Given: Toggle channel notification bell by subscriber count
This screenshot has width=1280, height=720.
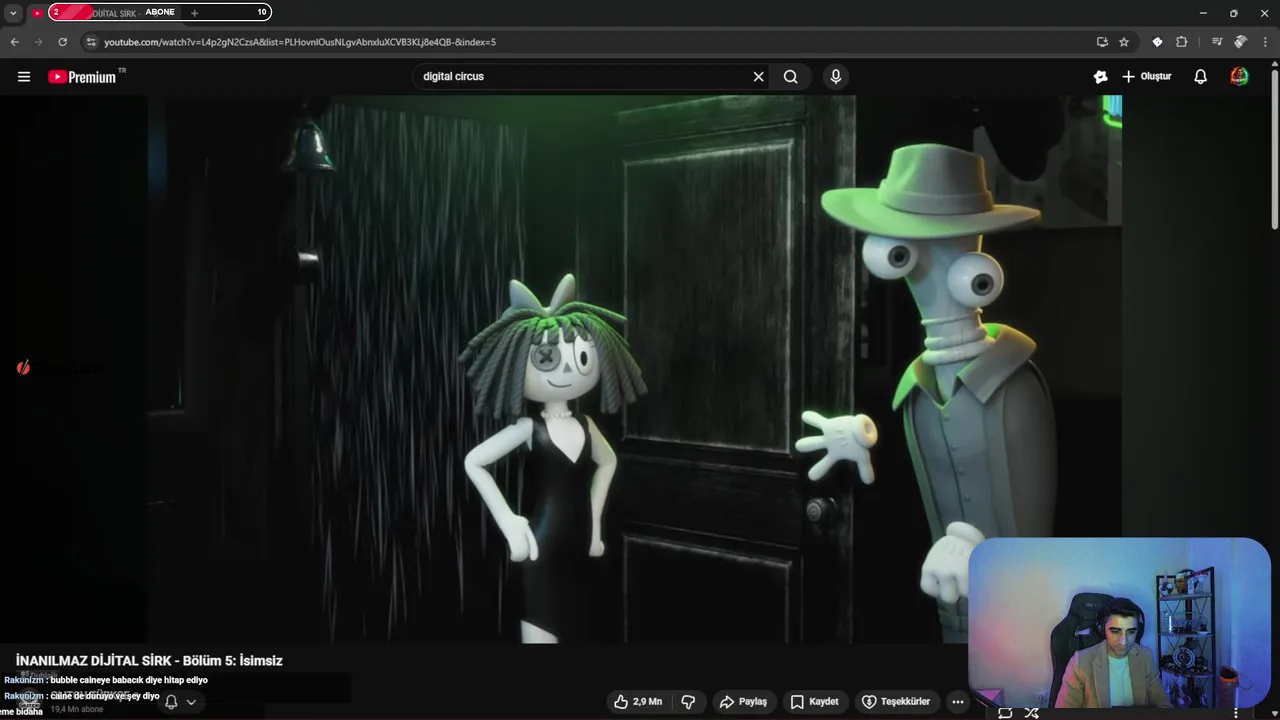Looking at the screenshot, I should point(171,702).
